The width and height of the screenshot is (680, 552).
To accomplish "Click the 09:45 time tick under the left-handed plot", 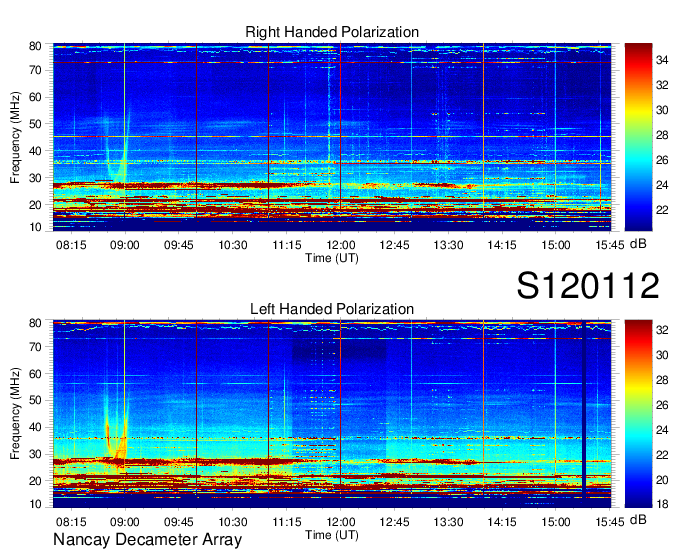I will pyautogui.click(x=179, y=522).
